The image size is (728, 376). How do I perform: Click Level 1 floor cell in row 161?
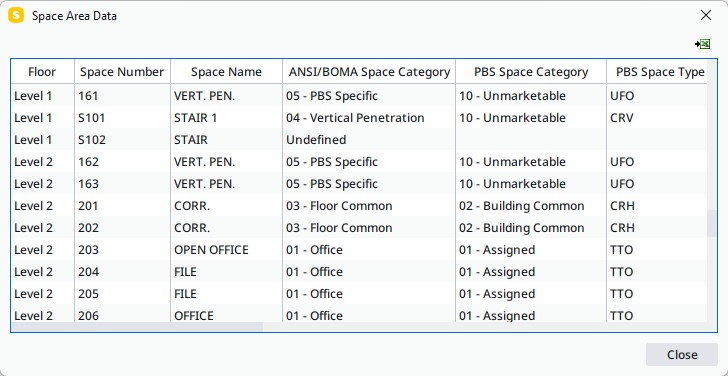pyautogui.click(x=42, y=96)
